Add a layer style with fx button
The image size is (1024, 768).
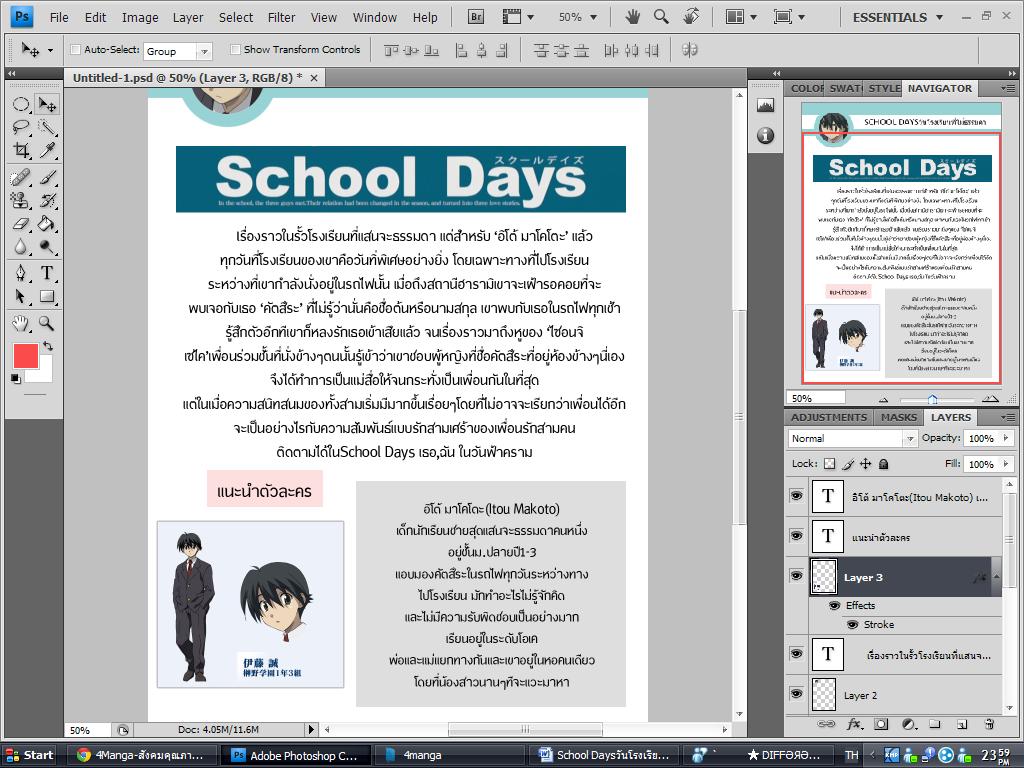pos(854,724)
